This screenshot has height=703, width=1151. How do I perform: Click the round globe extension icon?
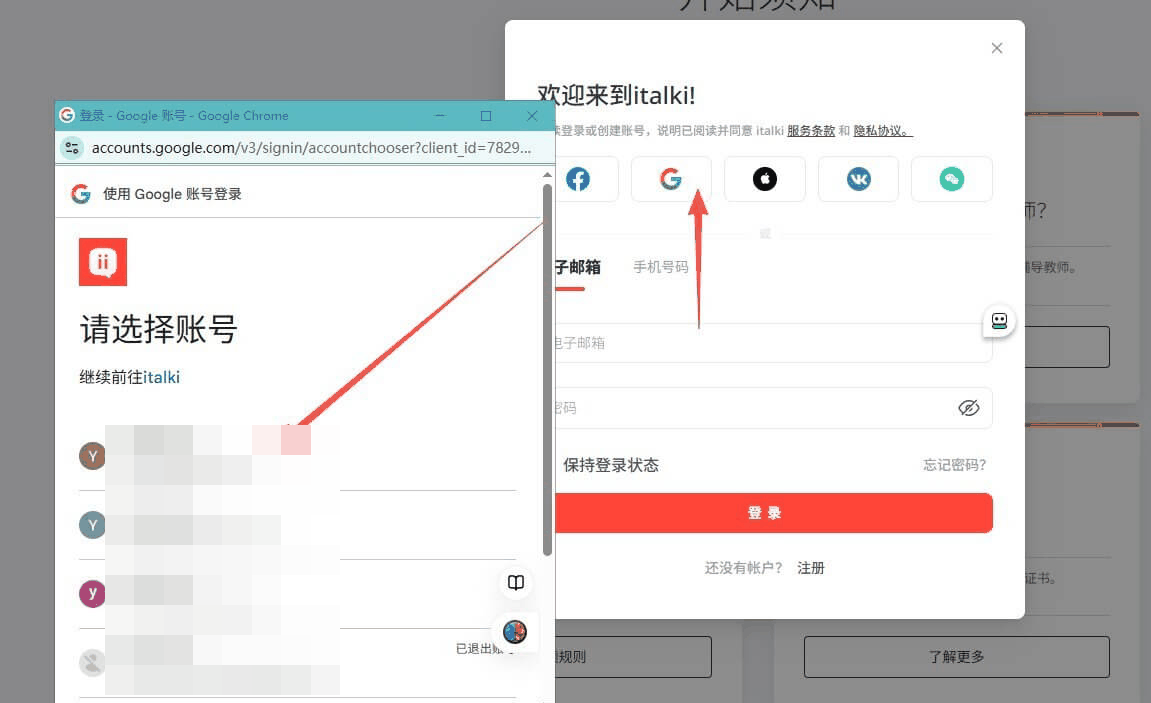coord(515,631)
